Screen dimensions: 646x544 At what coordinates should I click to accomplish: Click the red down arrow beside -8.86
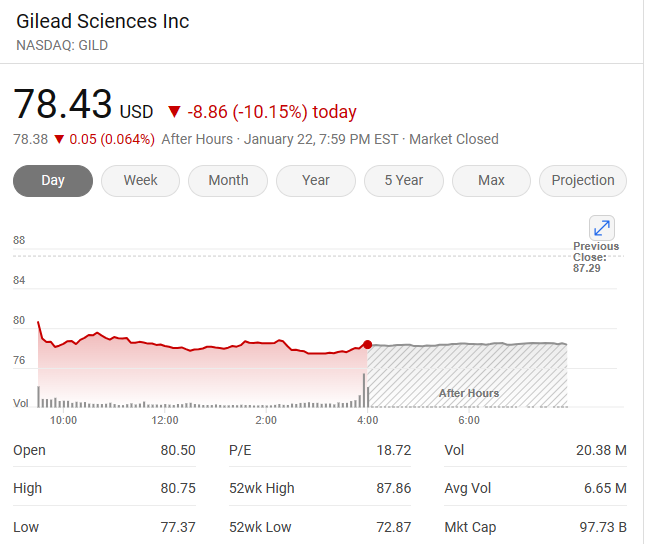tap(174, 112)
